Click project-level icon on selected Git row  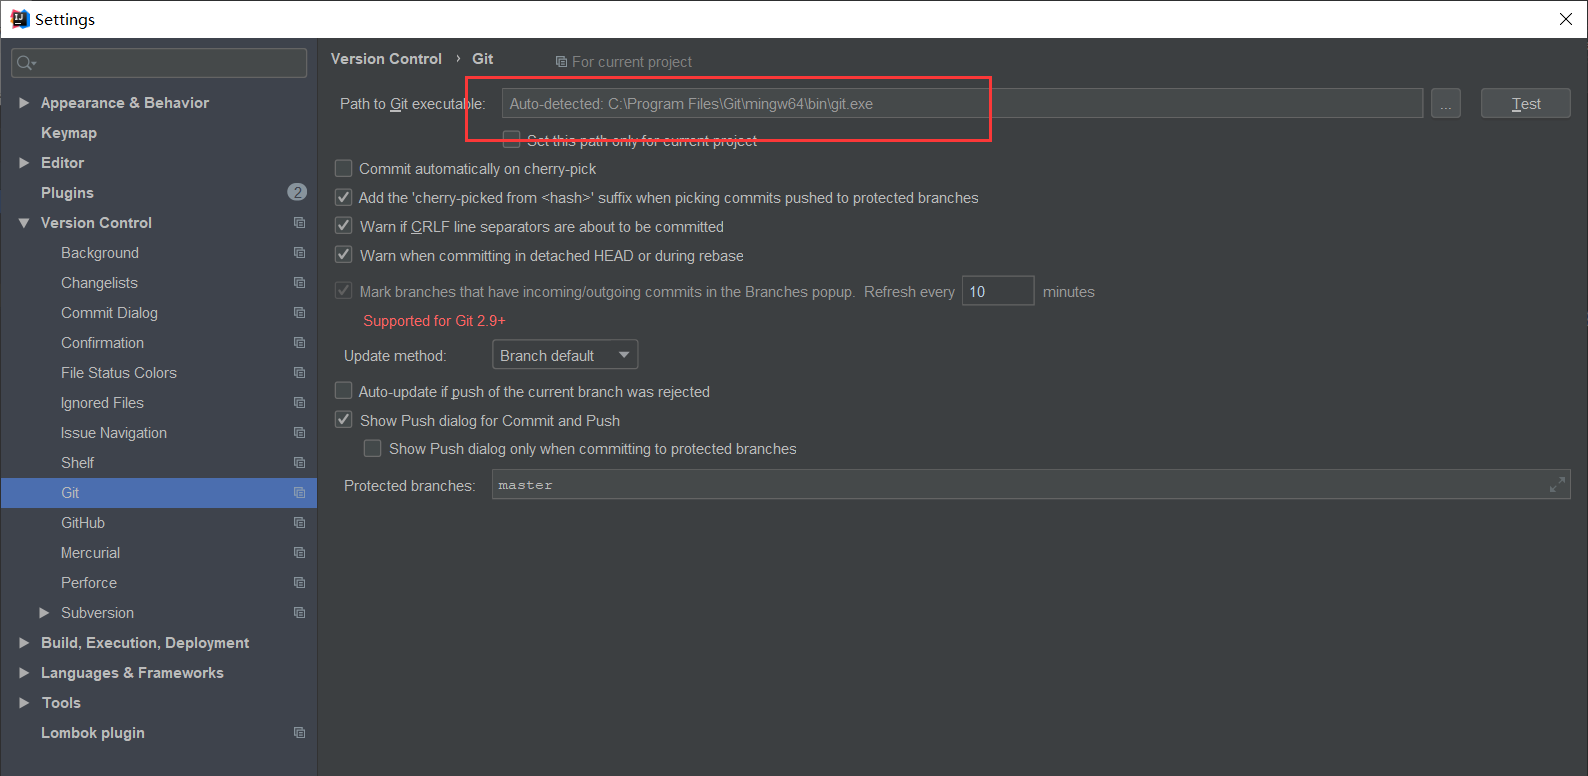299,493
